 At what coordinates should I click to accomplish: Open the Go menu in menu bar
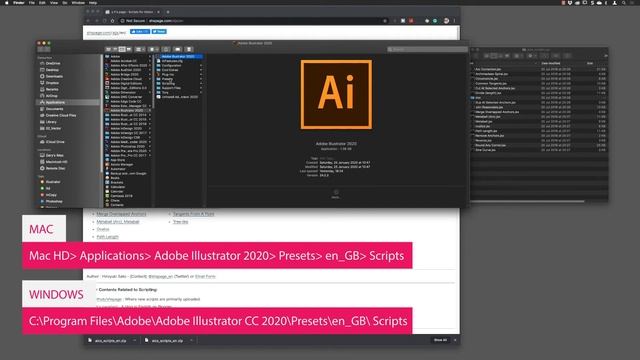pos(65,2)
